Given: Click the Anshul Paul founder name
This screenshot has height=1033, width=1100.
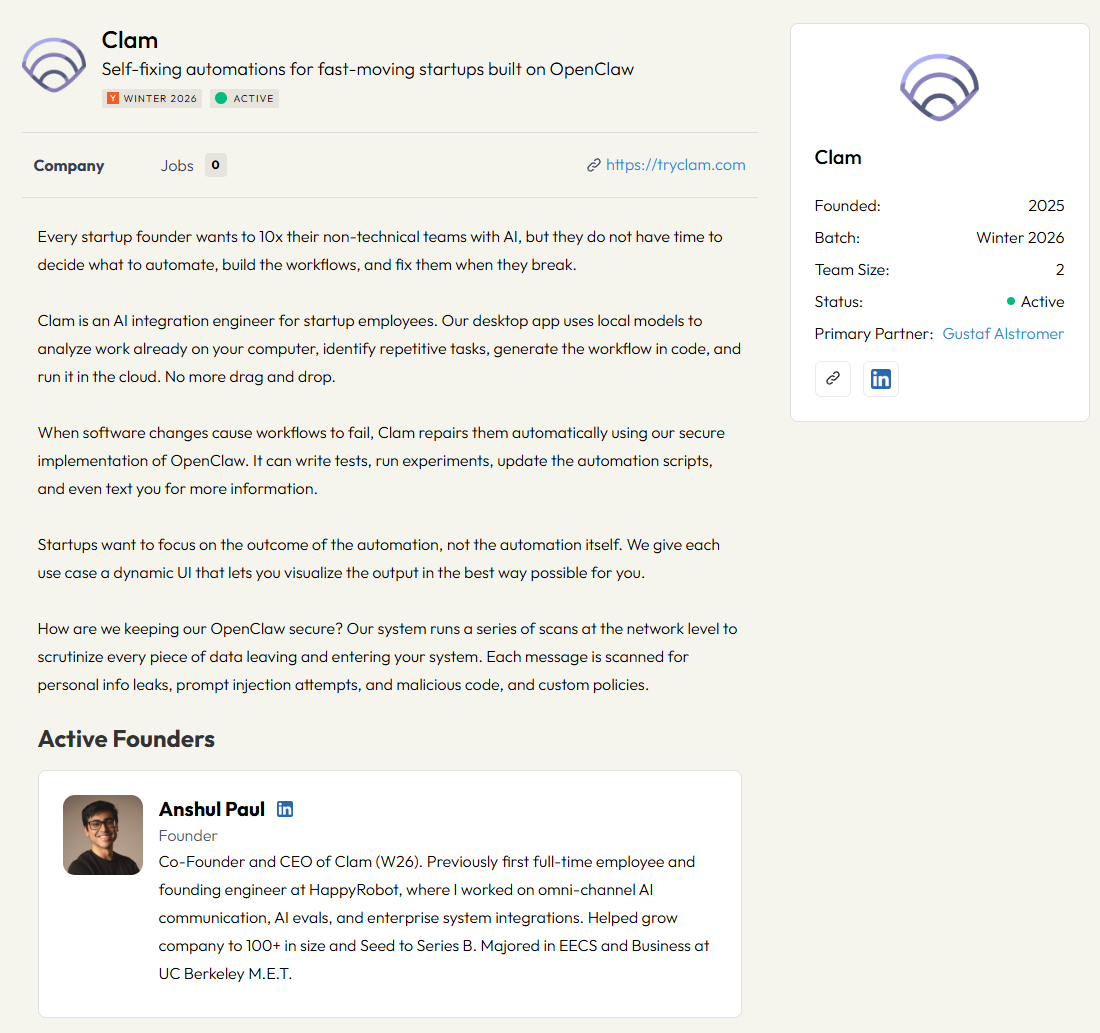Looking at the screenshot, I should point(212,809).
